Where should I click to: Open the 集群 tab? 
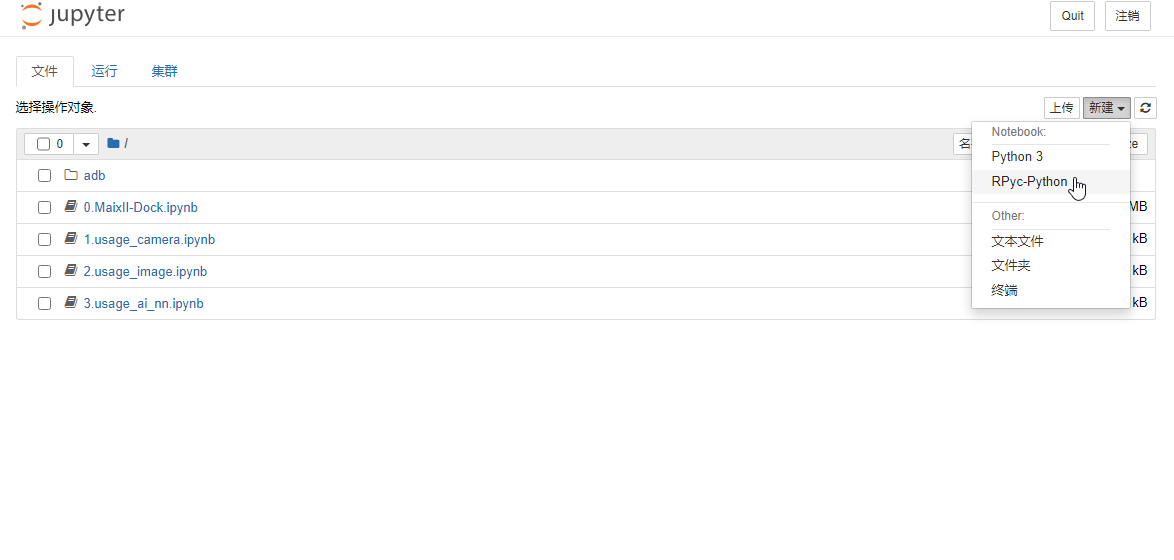coord(165,71)
